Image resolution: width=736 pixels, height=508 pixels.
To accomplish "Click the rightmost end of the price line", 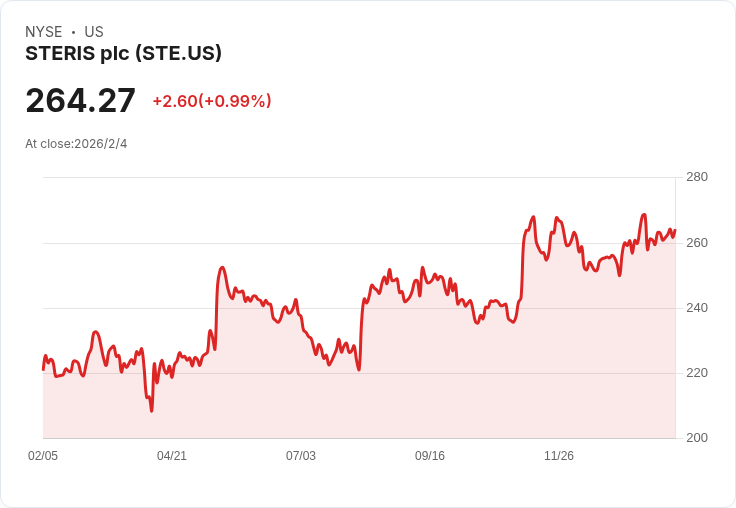I will (x=675, y=230).
